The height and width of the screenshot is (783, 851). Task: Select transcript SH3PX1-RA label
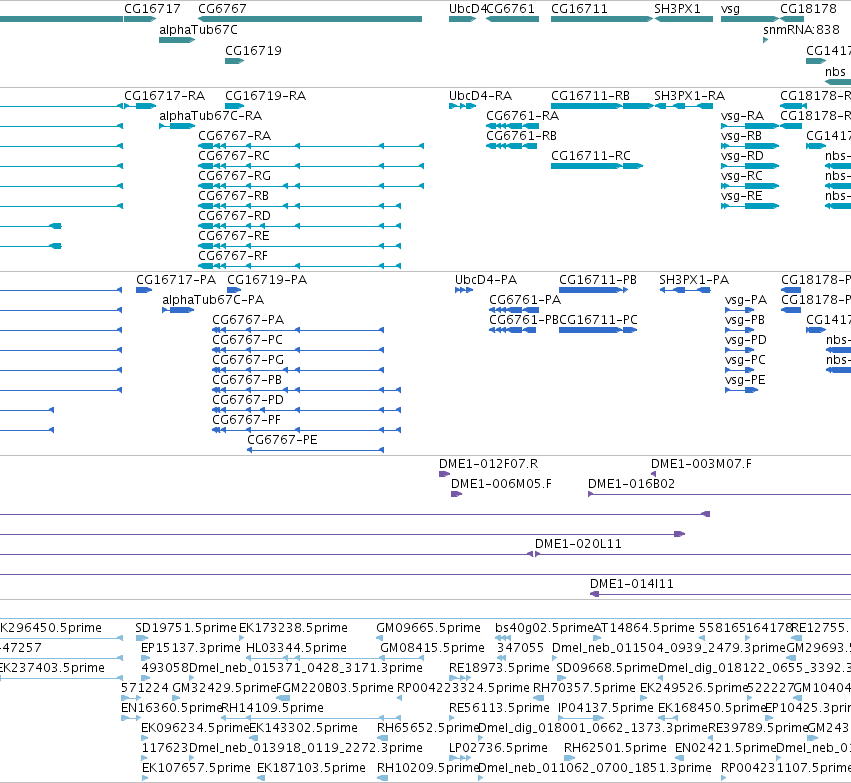click(x=689, y=96)
